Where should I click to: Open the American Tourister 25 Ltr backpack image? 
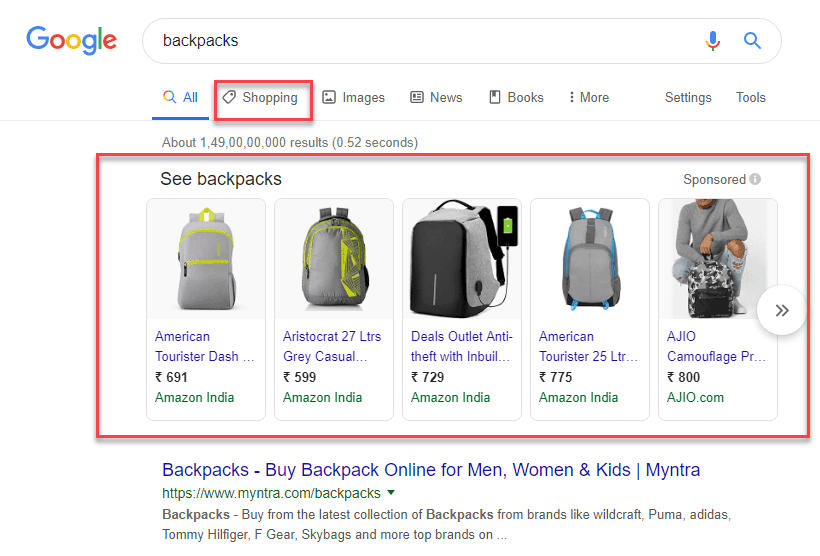click(x=590, y=259)
